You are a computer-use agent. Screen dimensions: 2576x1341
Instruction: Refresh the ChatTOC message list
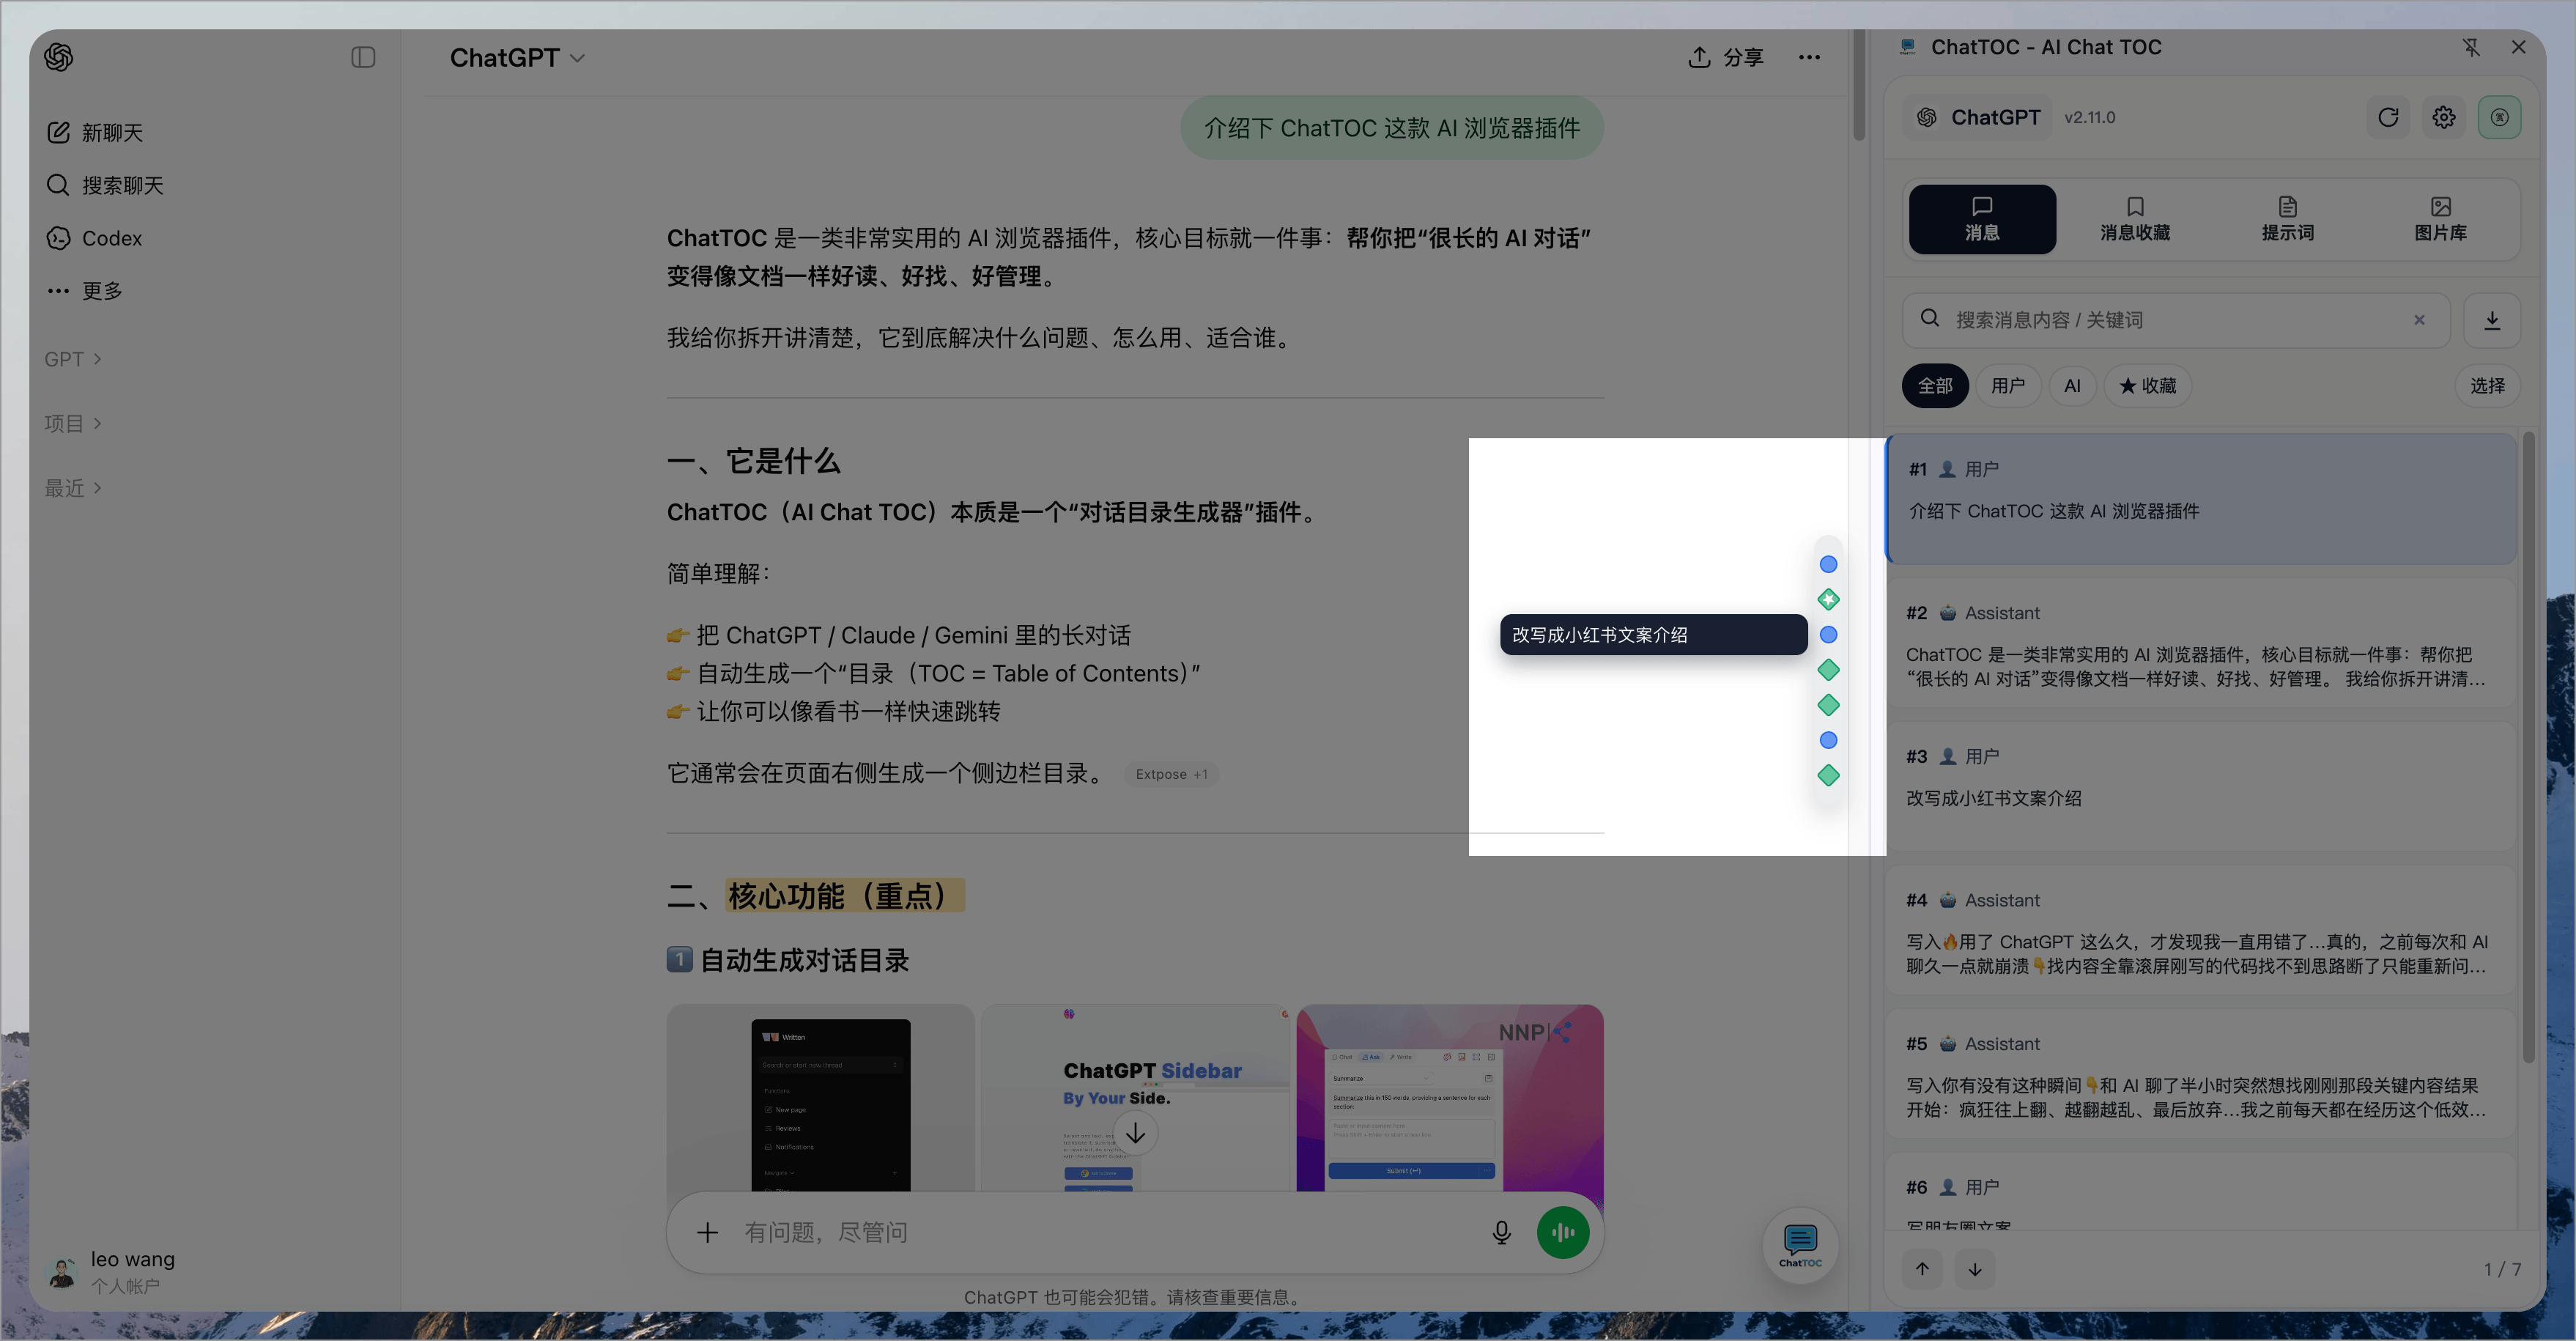2388,117
